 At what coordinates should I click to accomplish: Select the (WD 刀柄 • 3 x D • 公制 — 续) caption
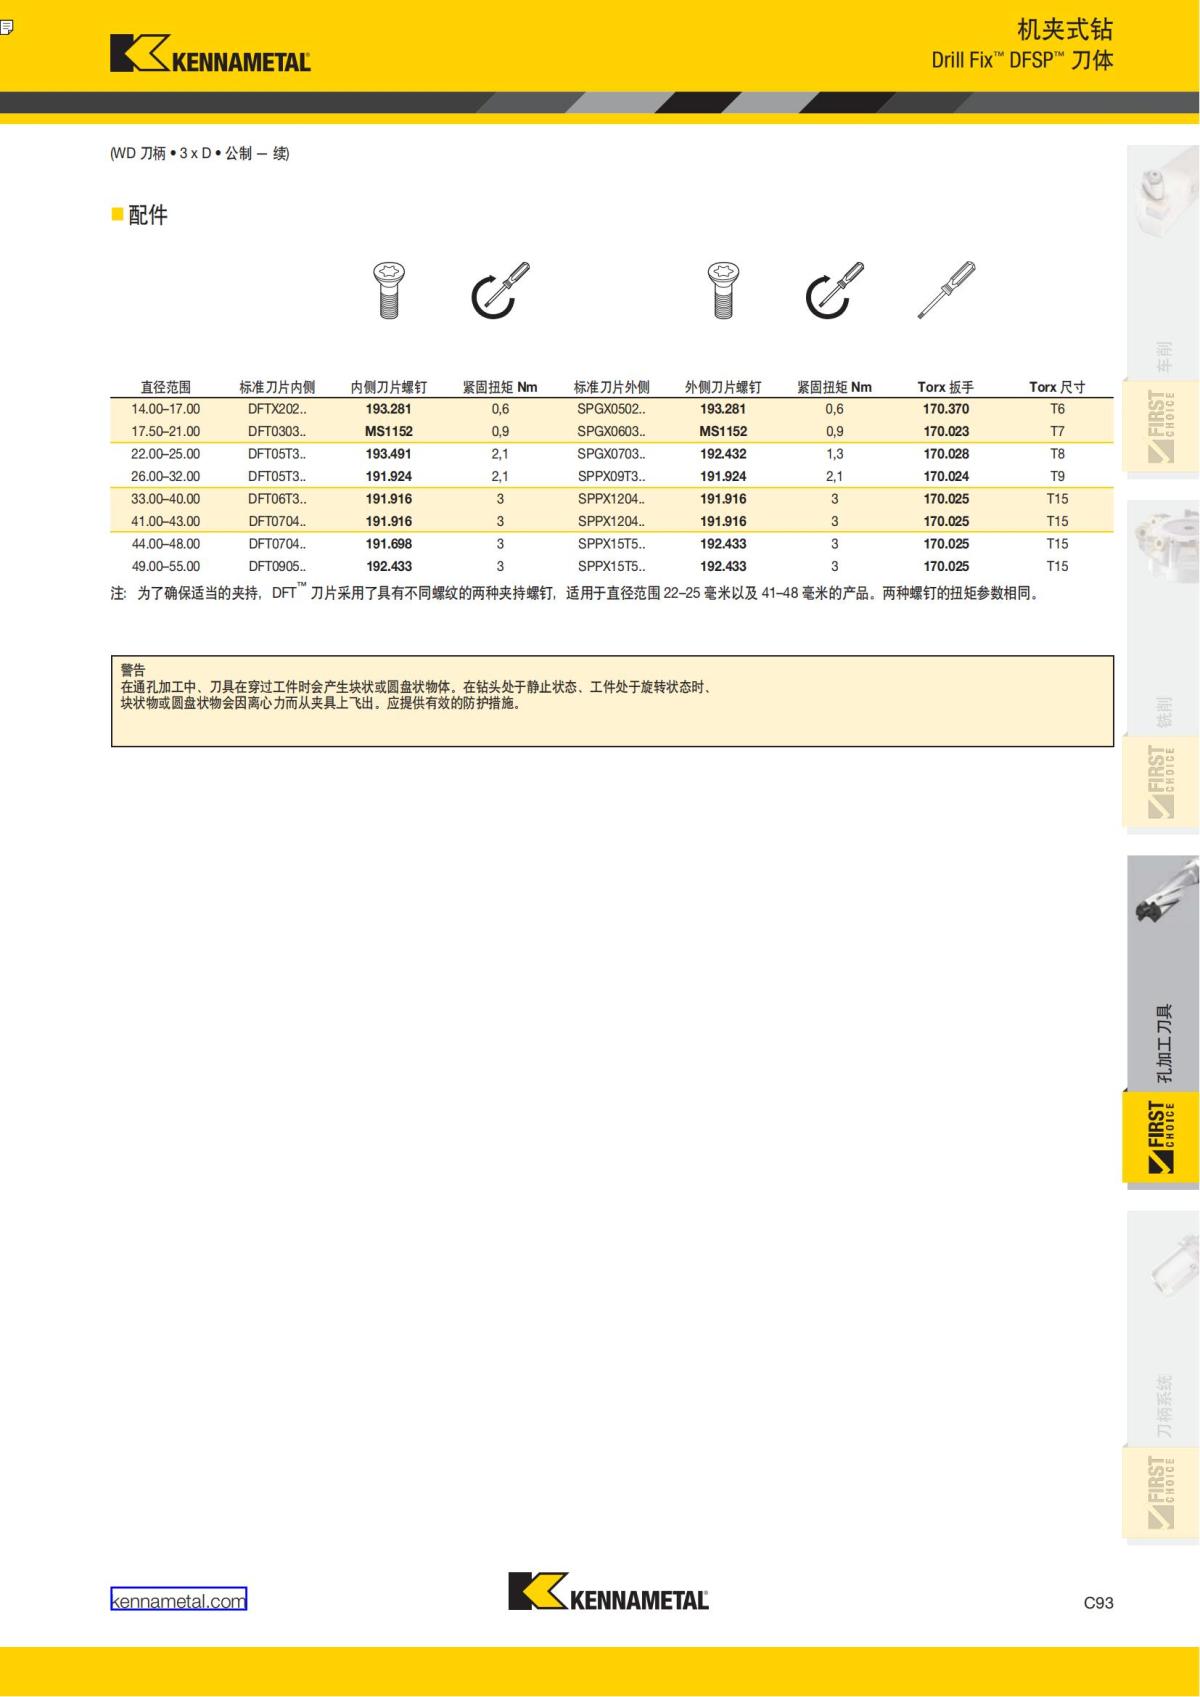pyautogui.click(x=200, y=154)
